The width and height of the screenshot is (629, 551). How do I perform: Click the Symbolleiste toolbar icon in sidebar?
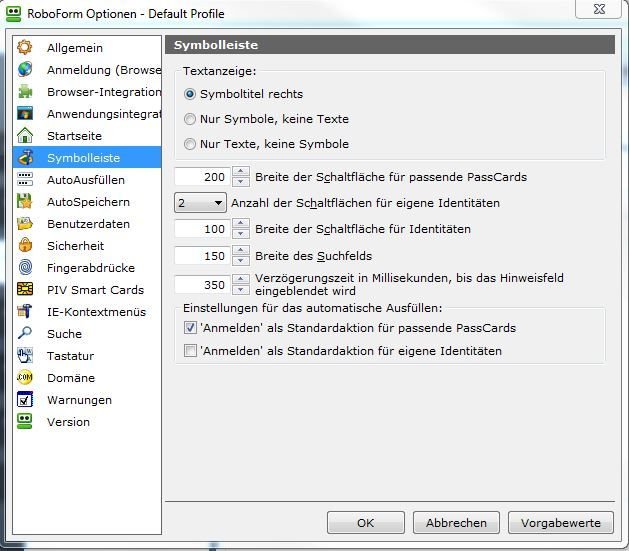coord(25,157)
